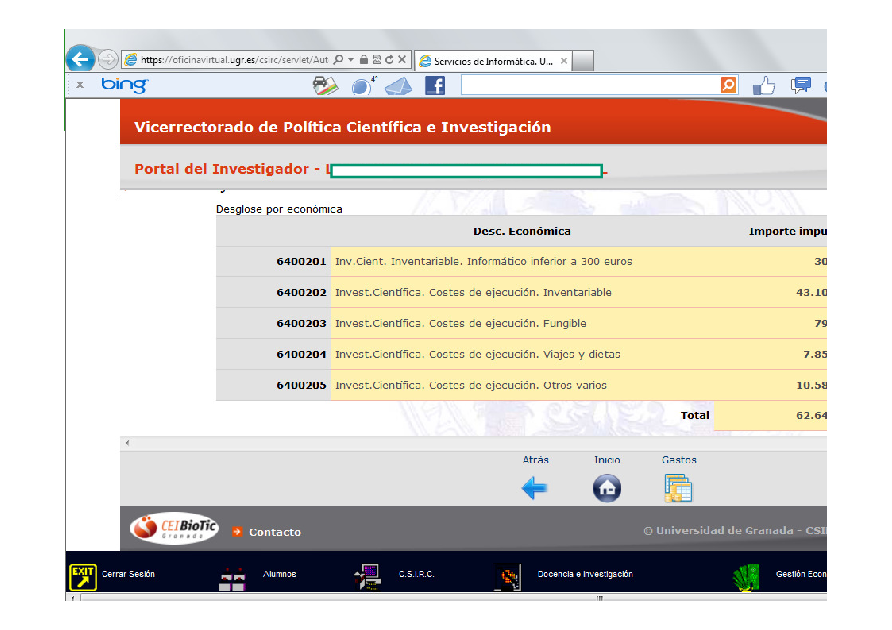Click the browser back button
The width and height of the screenshot is (892, 630).
[x=80, y=59]
